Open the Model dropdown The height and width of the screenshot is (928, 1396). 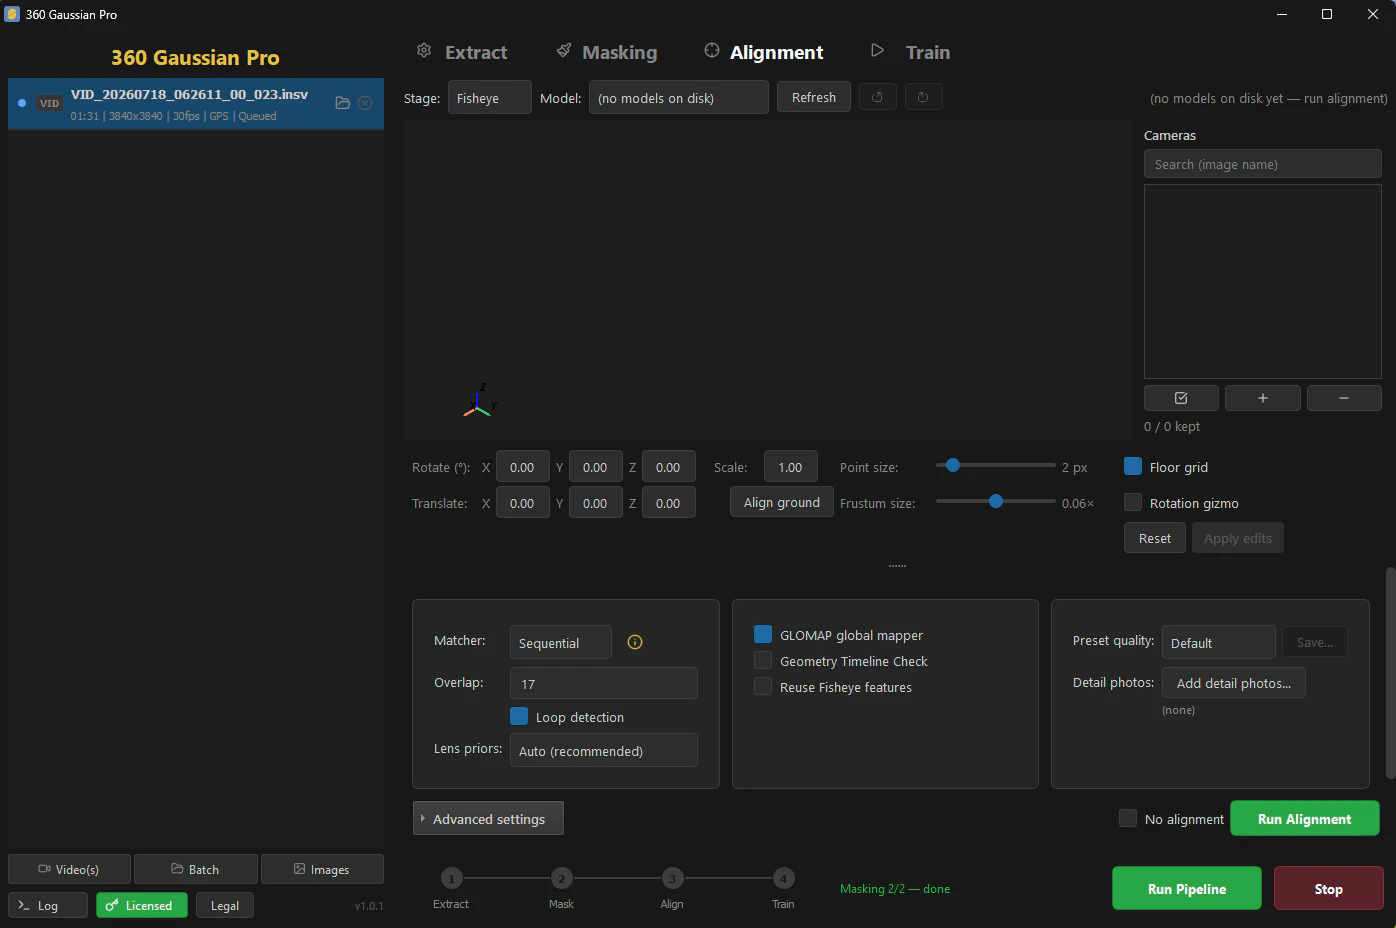679,97
